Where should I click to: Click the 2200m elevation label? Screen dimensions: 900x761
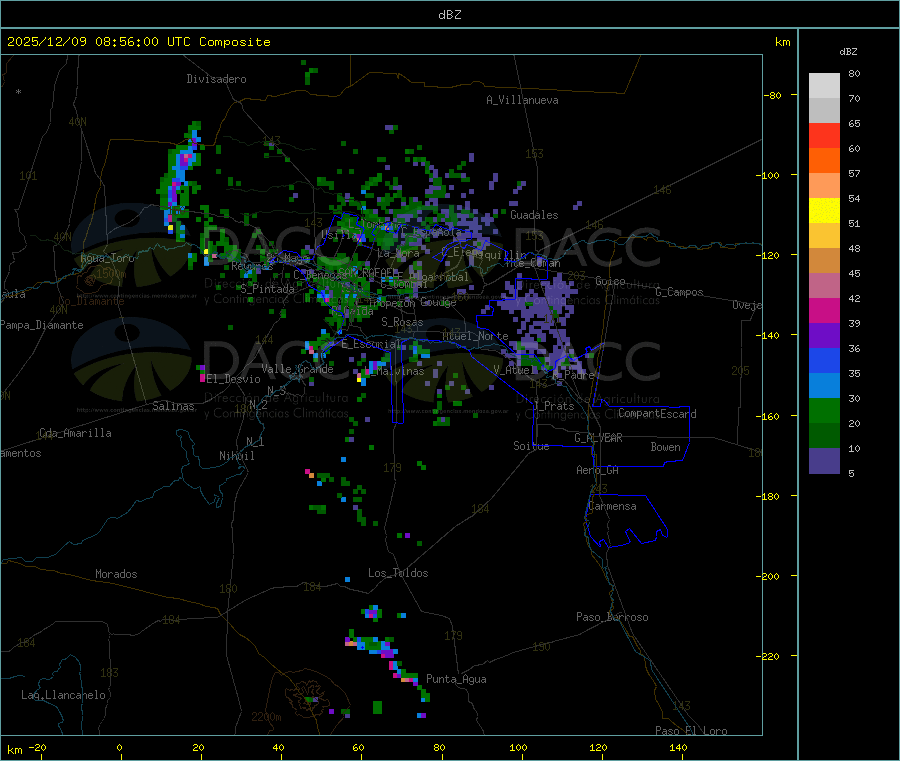point(266,717)
